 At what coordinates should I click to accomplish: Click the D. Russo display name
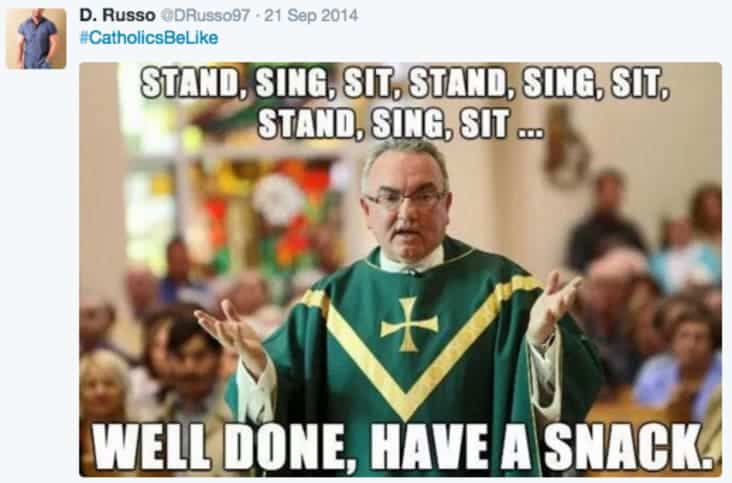tap(117, 15)
